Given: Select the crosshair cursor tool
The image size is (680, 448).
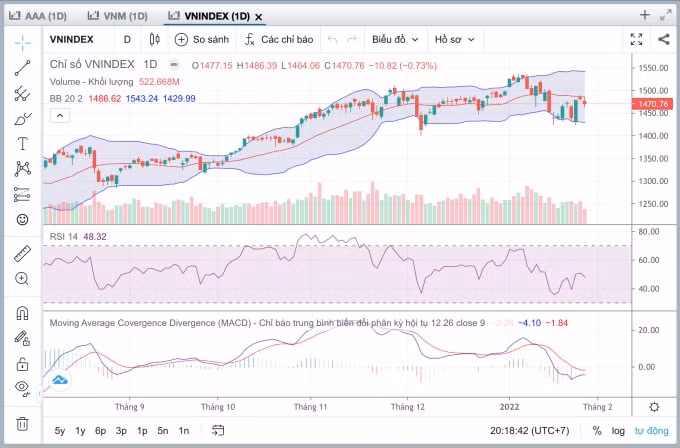Looking at the screenshot, I should coord(22,42).
